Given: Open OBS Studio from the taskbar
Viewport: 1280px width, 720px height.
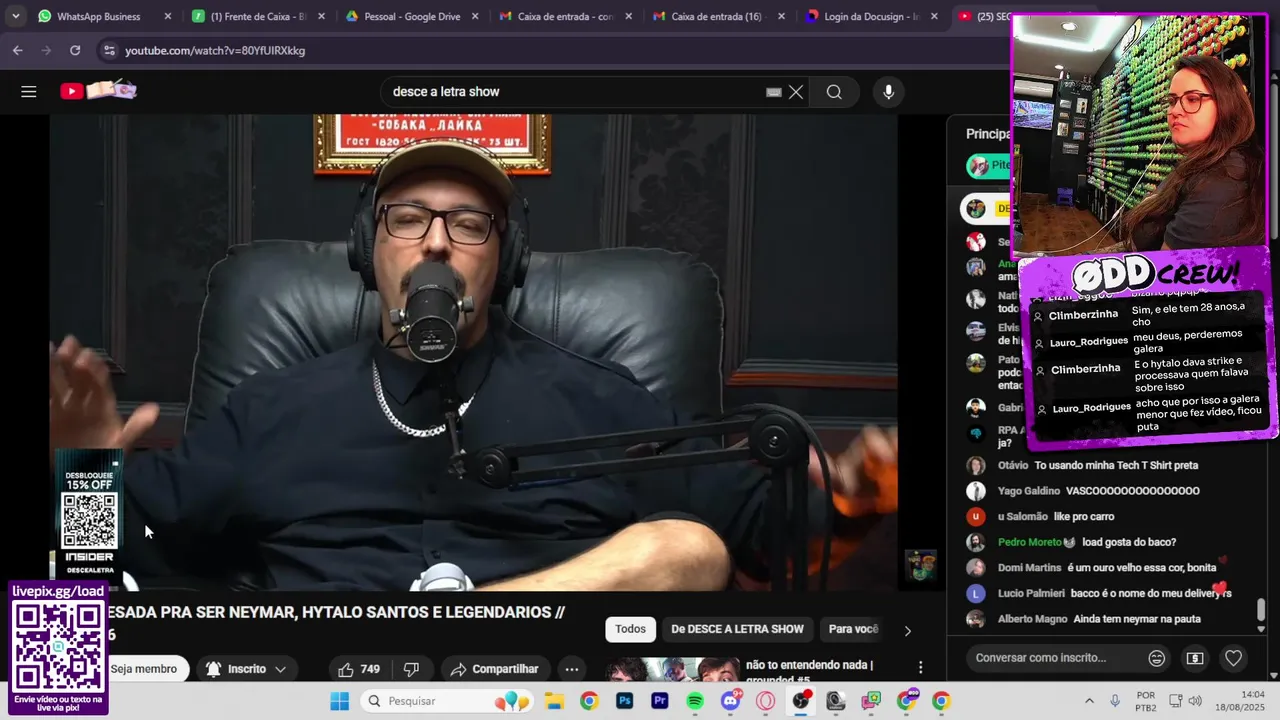Looking at the screenshot, I should coord(801,701).
